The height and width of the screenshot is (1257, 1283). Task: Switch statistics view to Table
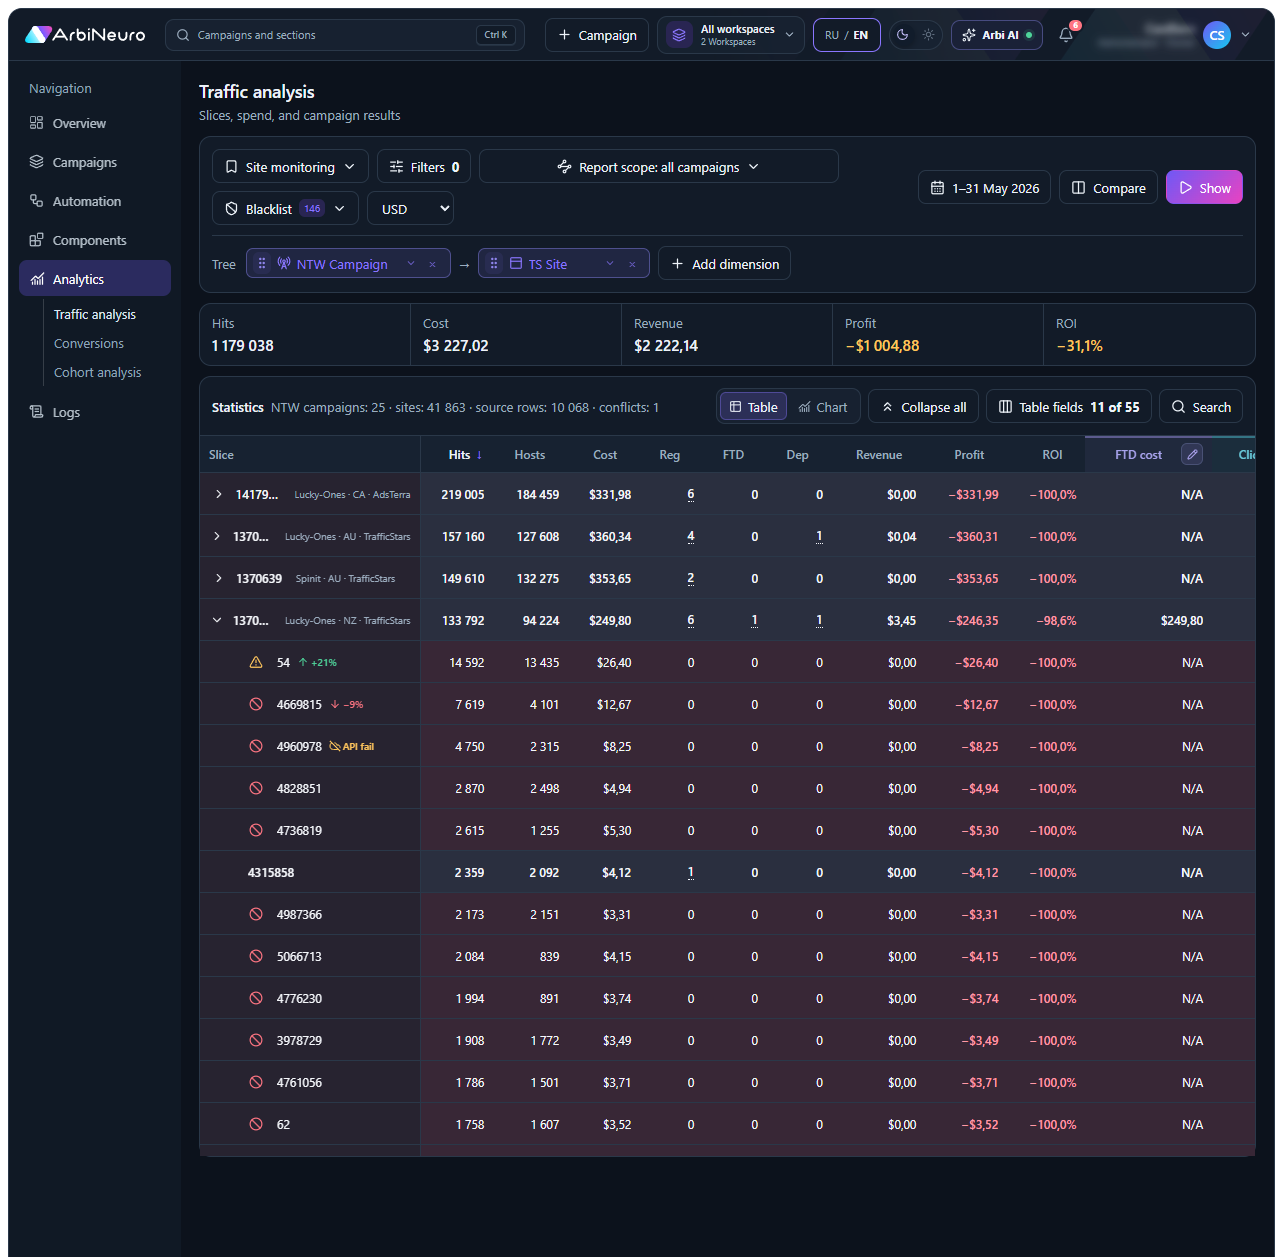pyautogui.click(x=753, y=407)
